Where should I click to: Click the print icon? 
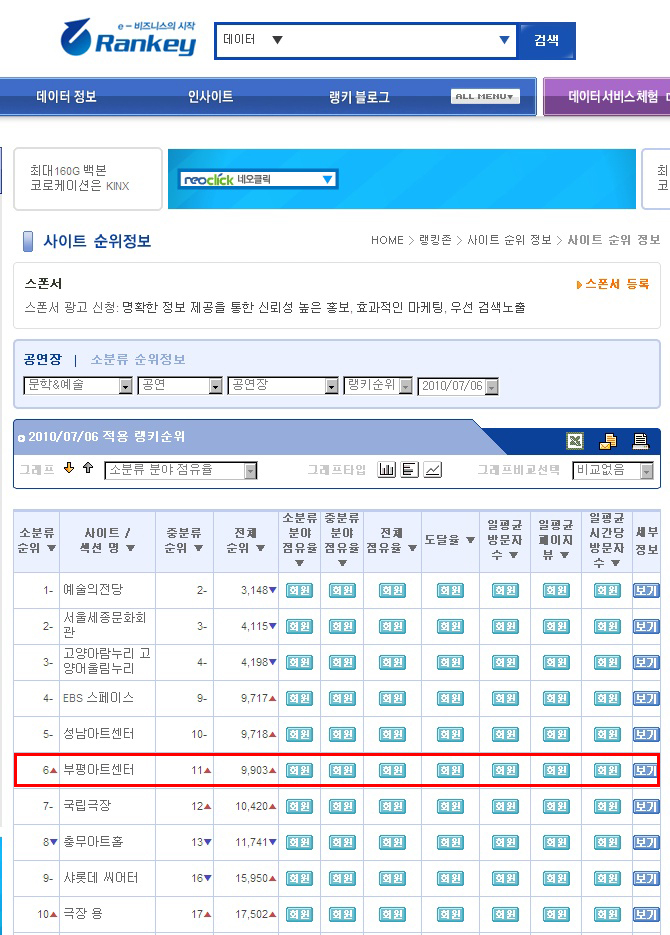tap(641, 441)
